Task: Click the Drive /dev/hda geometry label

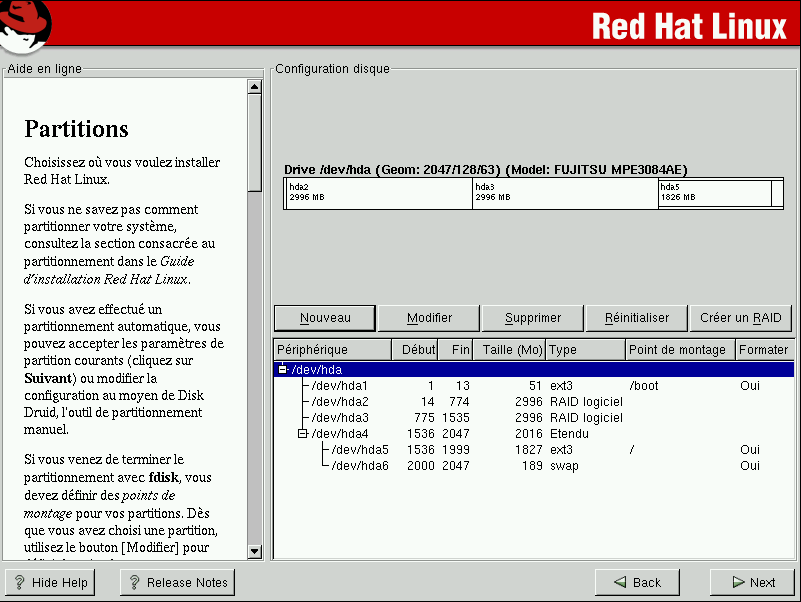Action: [x=486, y=170]
